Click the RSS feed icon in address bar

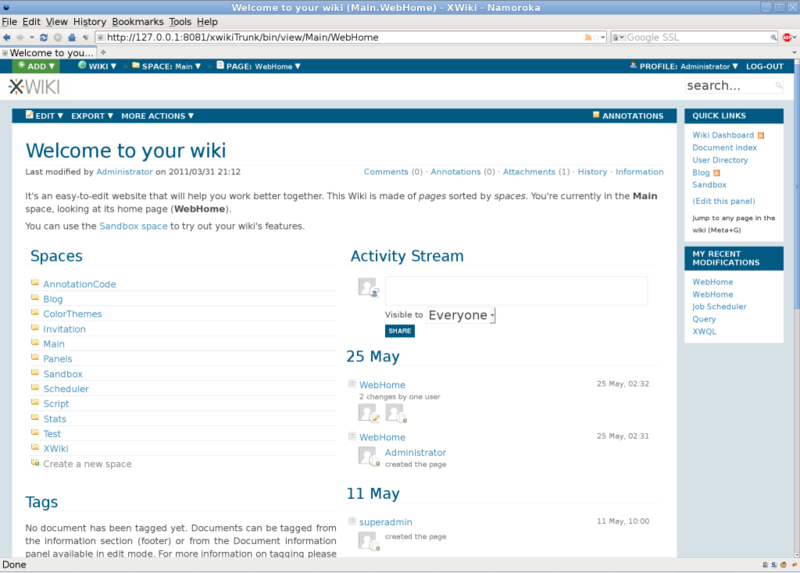click(x=588, y=37)
